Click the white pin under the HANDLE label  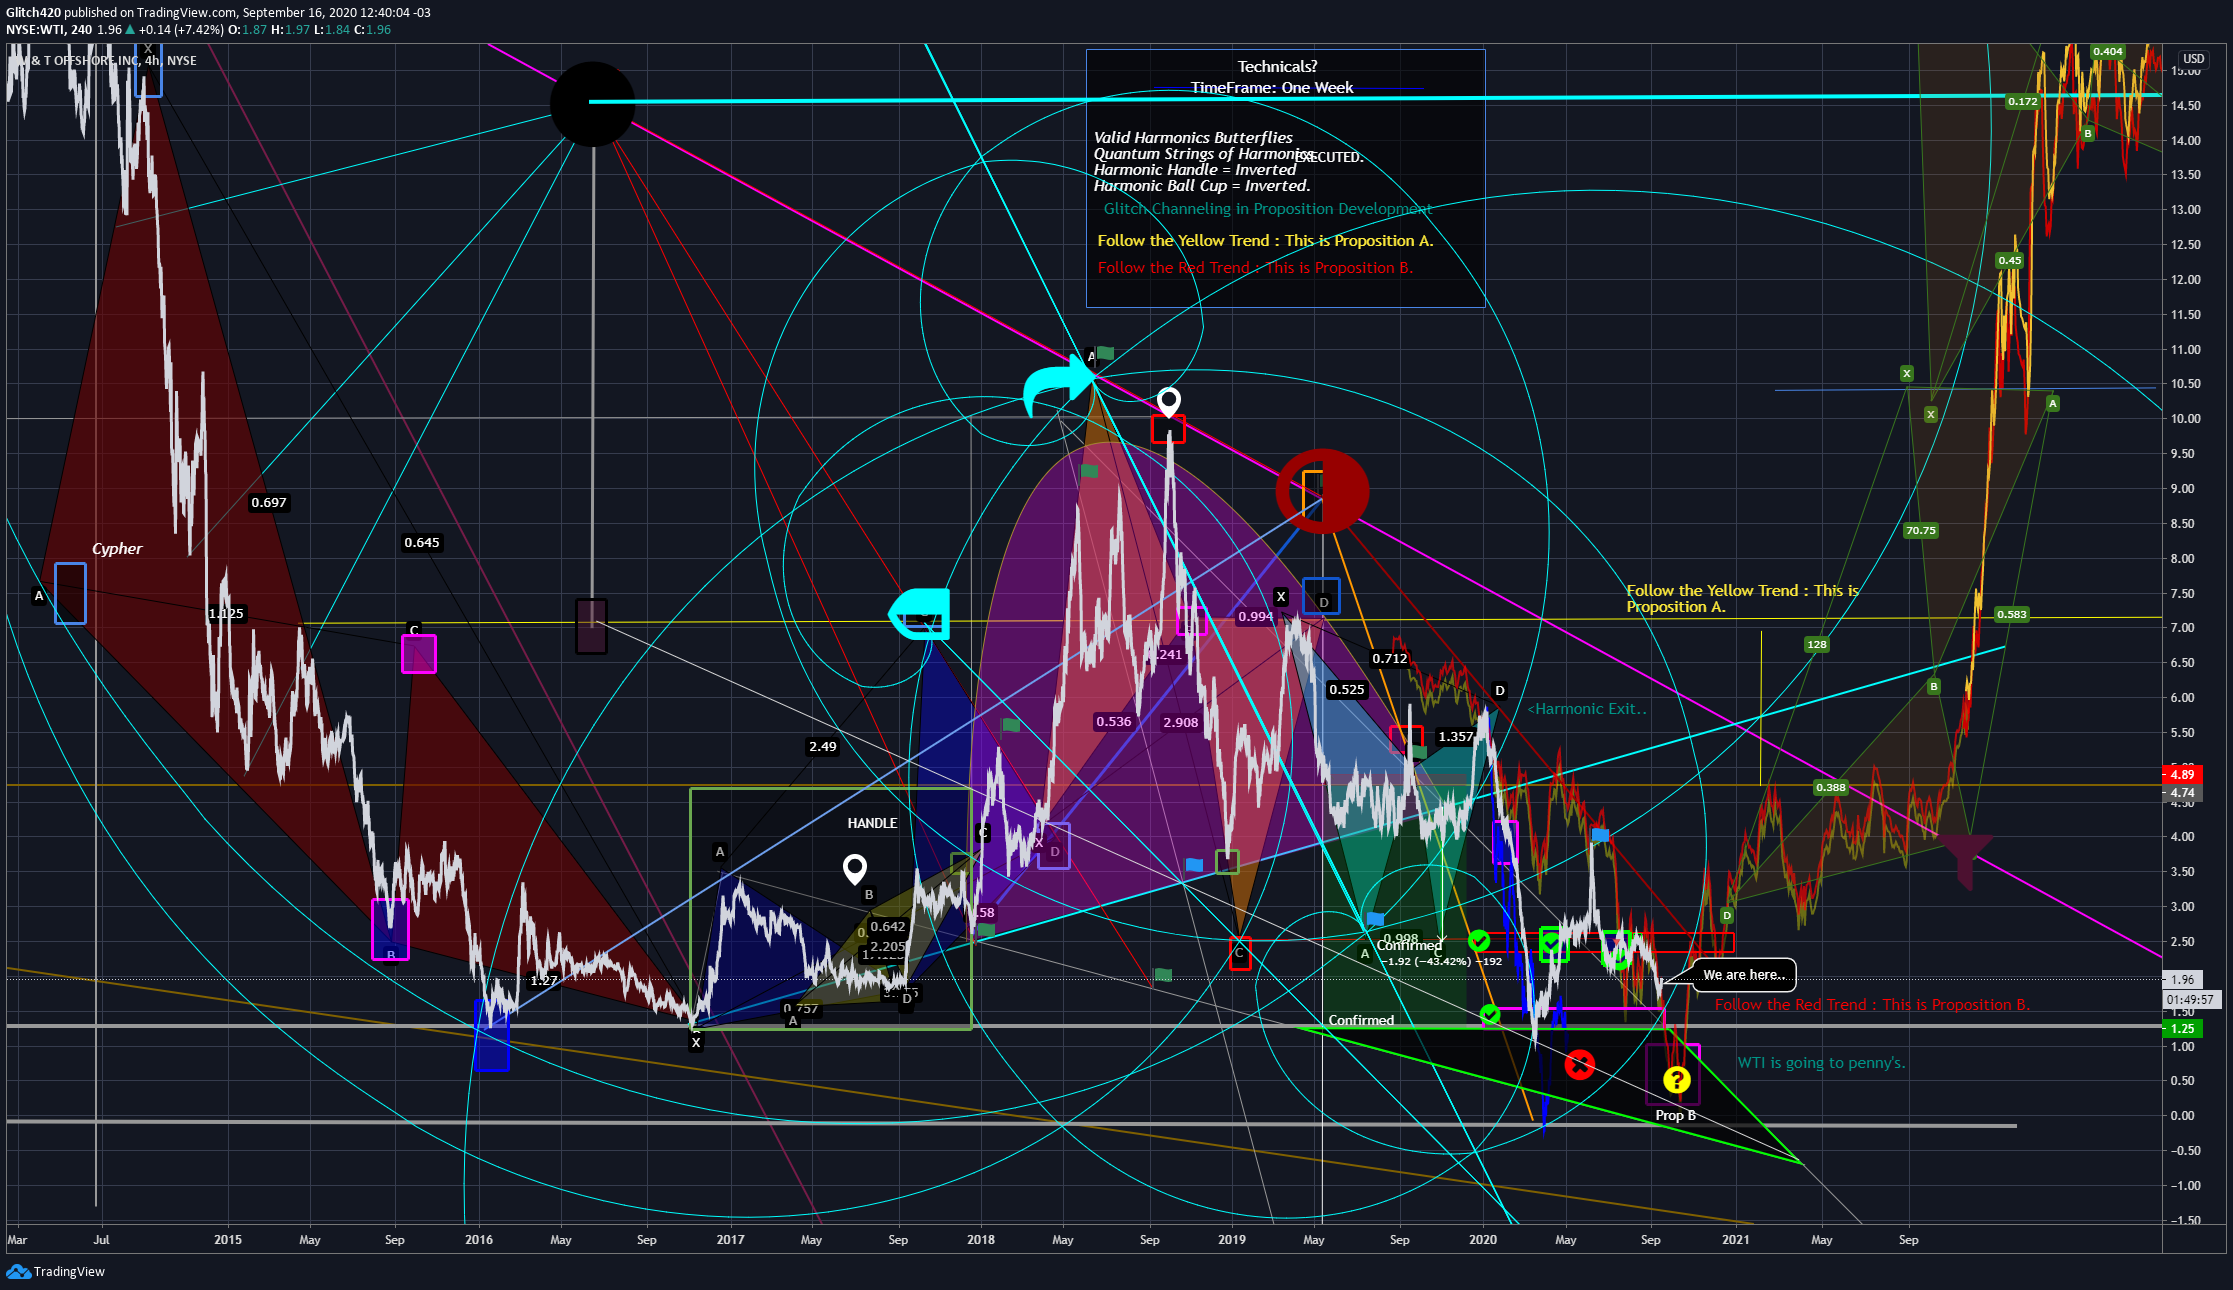854,869
